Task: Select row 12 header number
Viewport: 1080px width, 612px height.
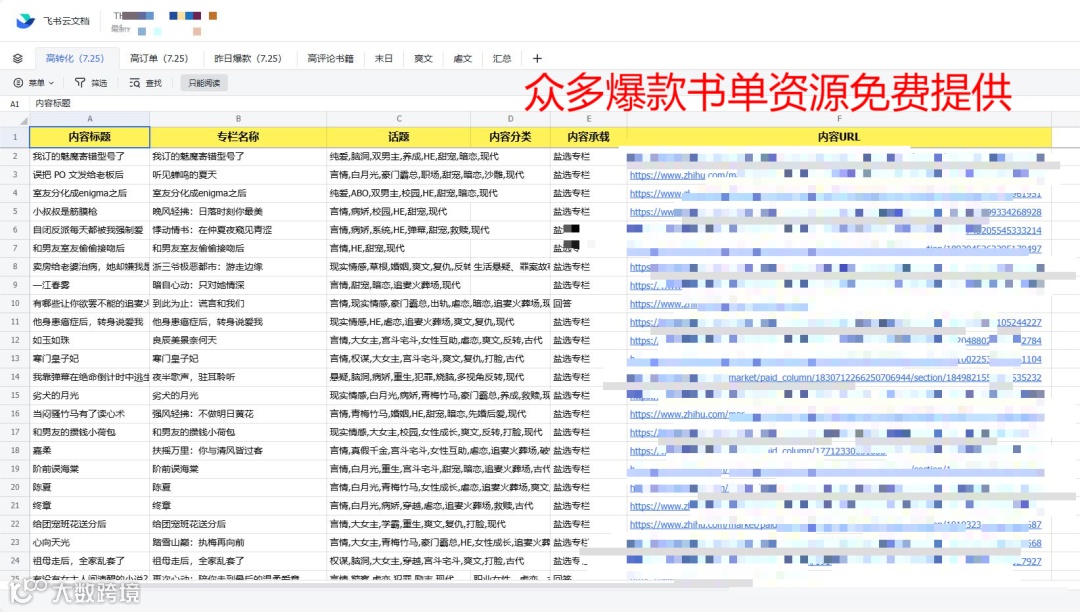Action: click(14, 340)
